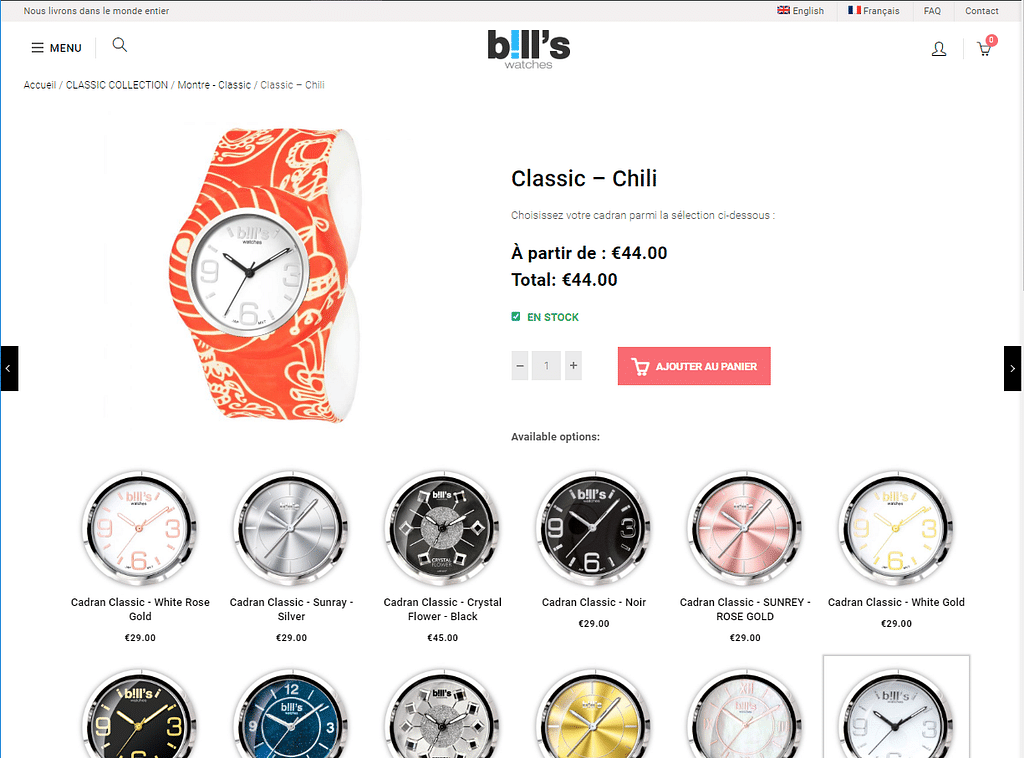The image size is (1024, 758).
Task: Select Cadran Classic White Rose Gold dial
Action: 140,528
